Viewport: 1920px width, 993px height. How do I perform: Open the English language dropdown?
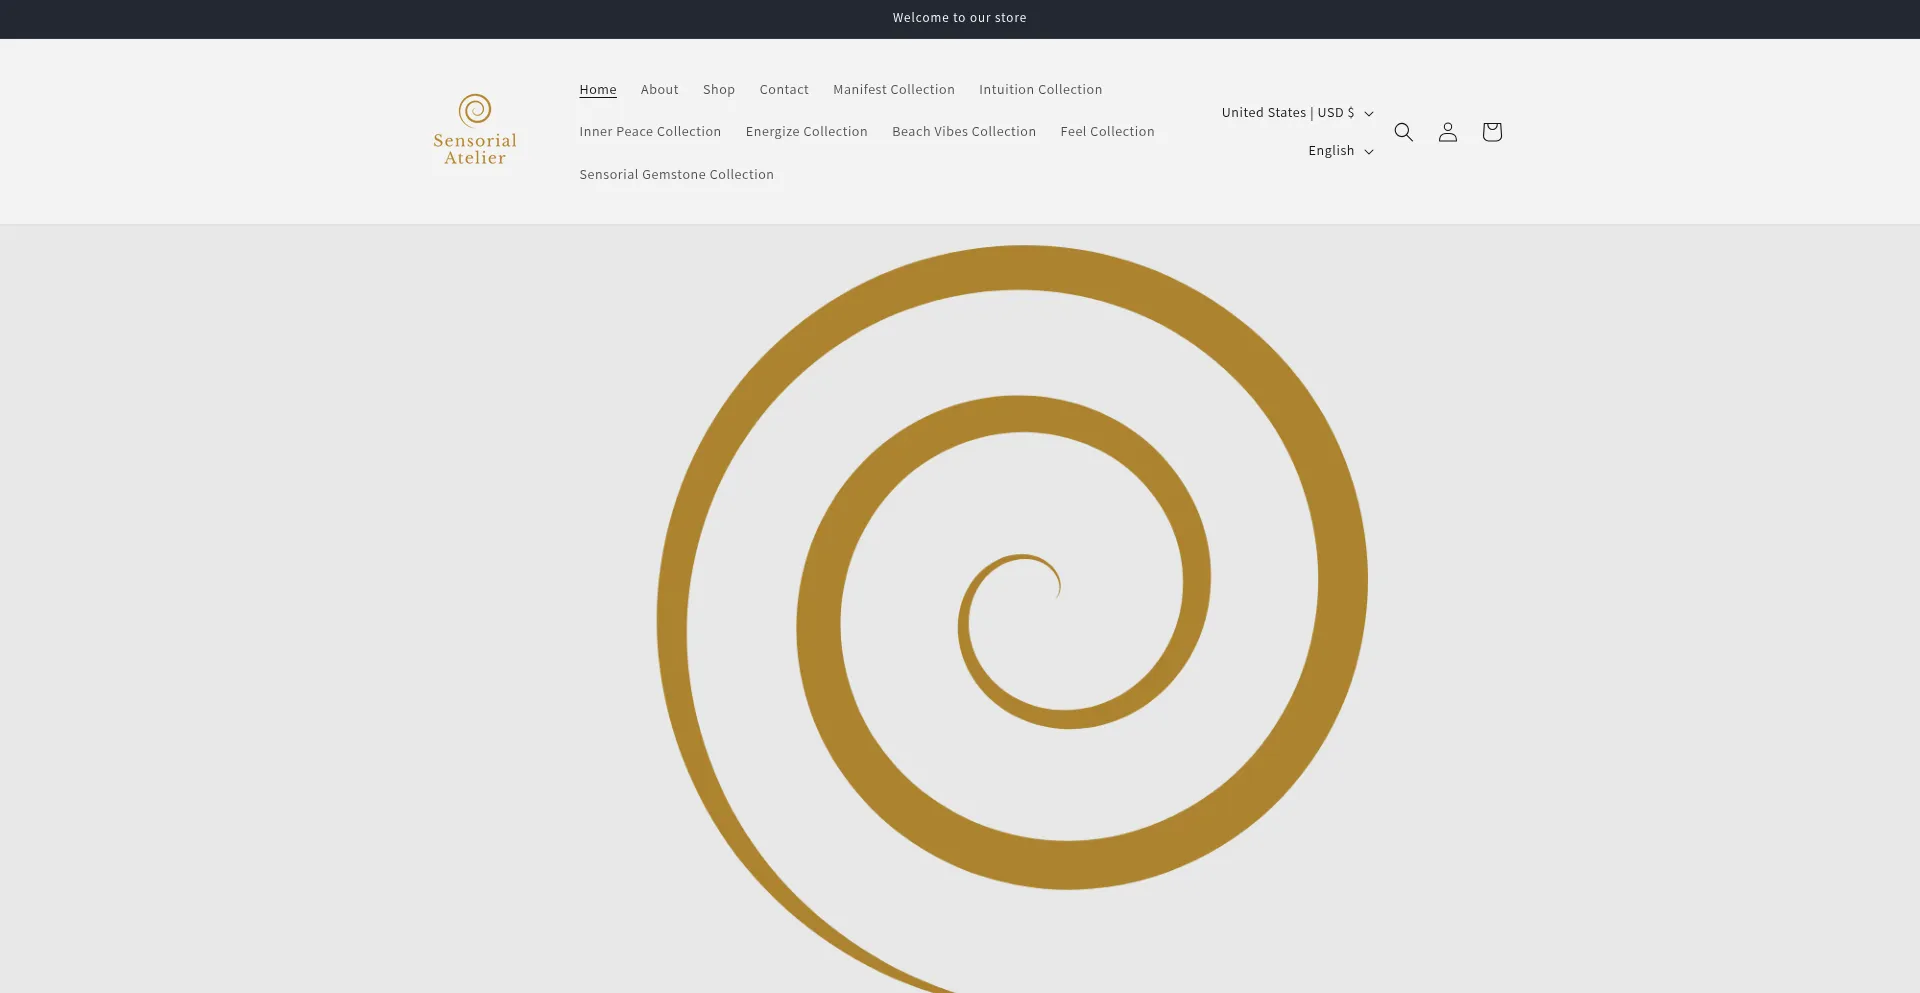pyautogui.click(x=1339, y=151)
